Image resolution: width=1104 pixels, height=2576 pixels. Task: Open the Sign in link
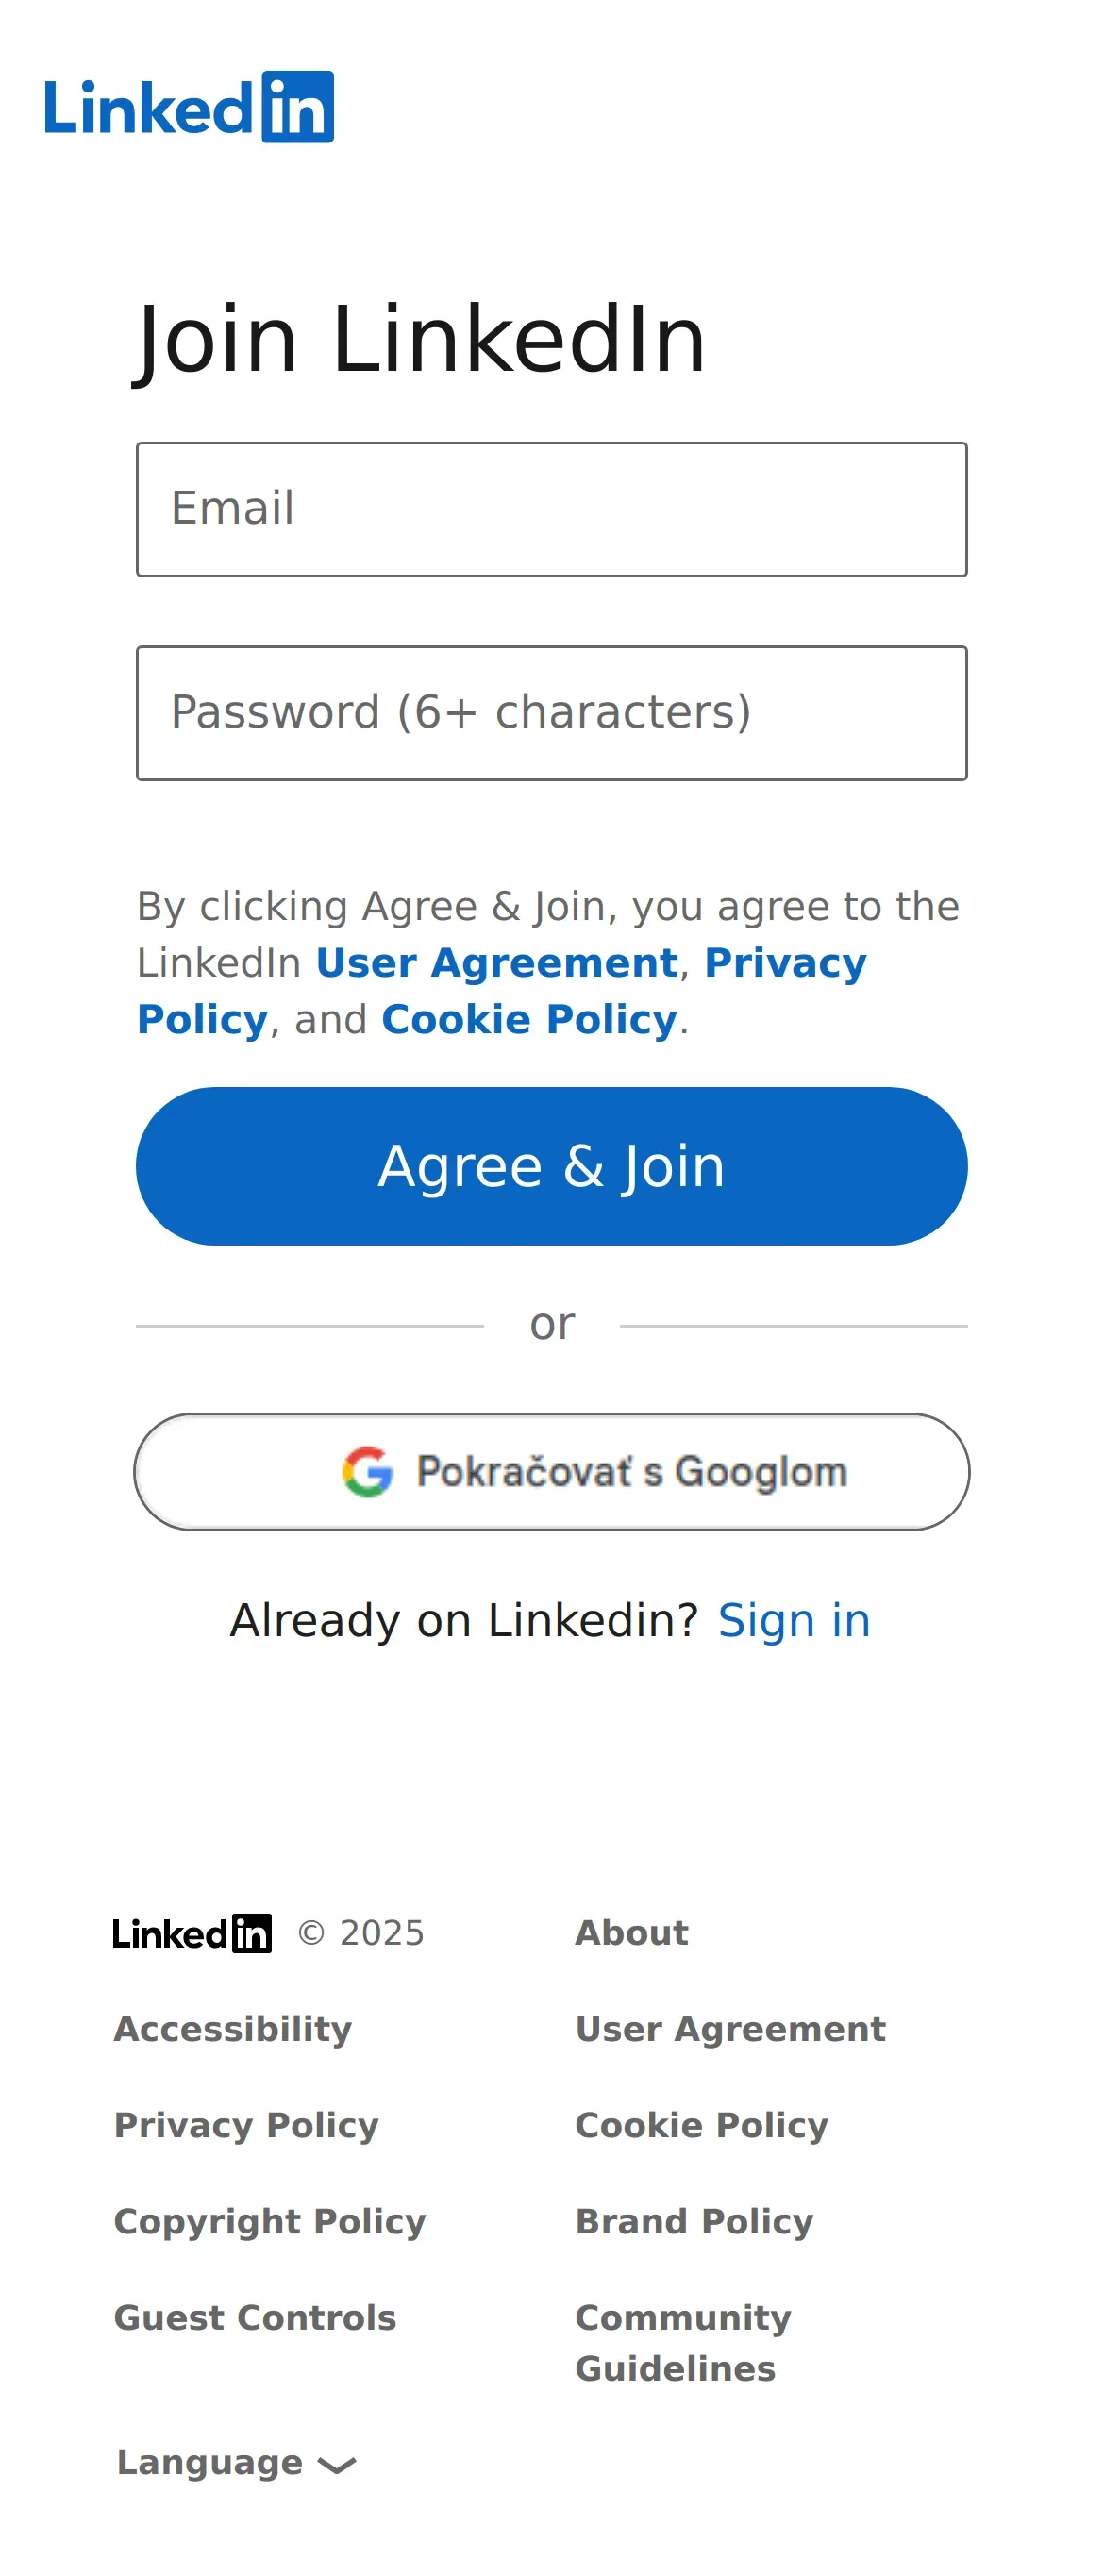coord(794,1620)
